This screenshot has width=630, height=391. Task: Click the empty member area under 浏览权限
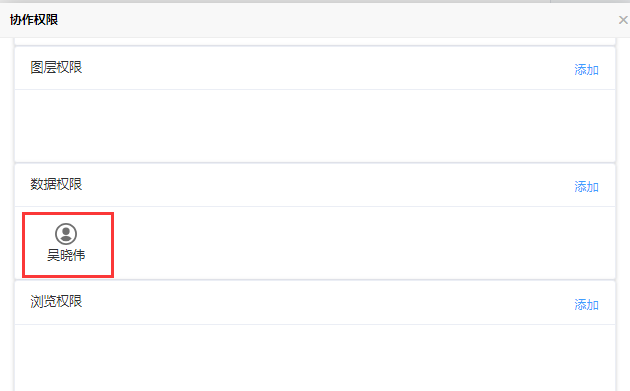315,358
